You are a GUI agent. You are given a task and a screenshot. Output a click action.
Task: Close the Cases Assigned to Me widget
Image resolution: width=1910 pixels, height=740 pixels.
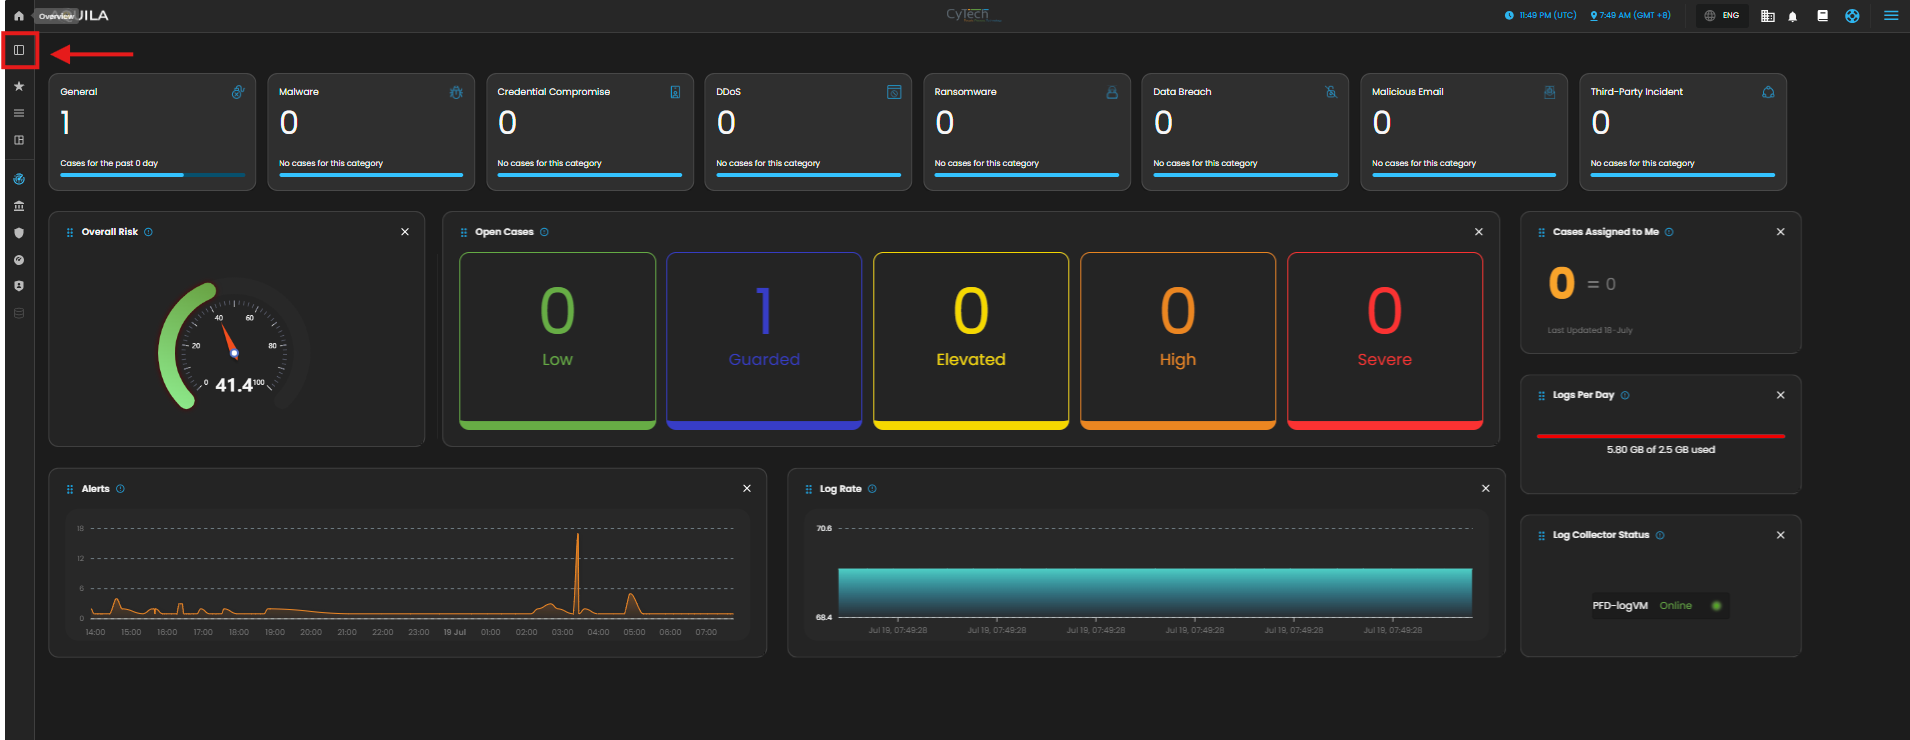tap(1781, 232)
